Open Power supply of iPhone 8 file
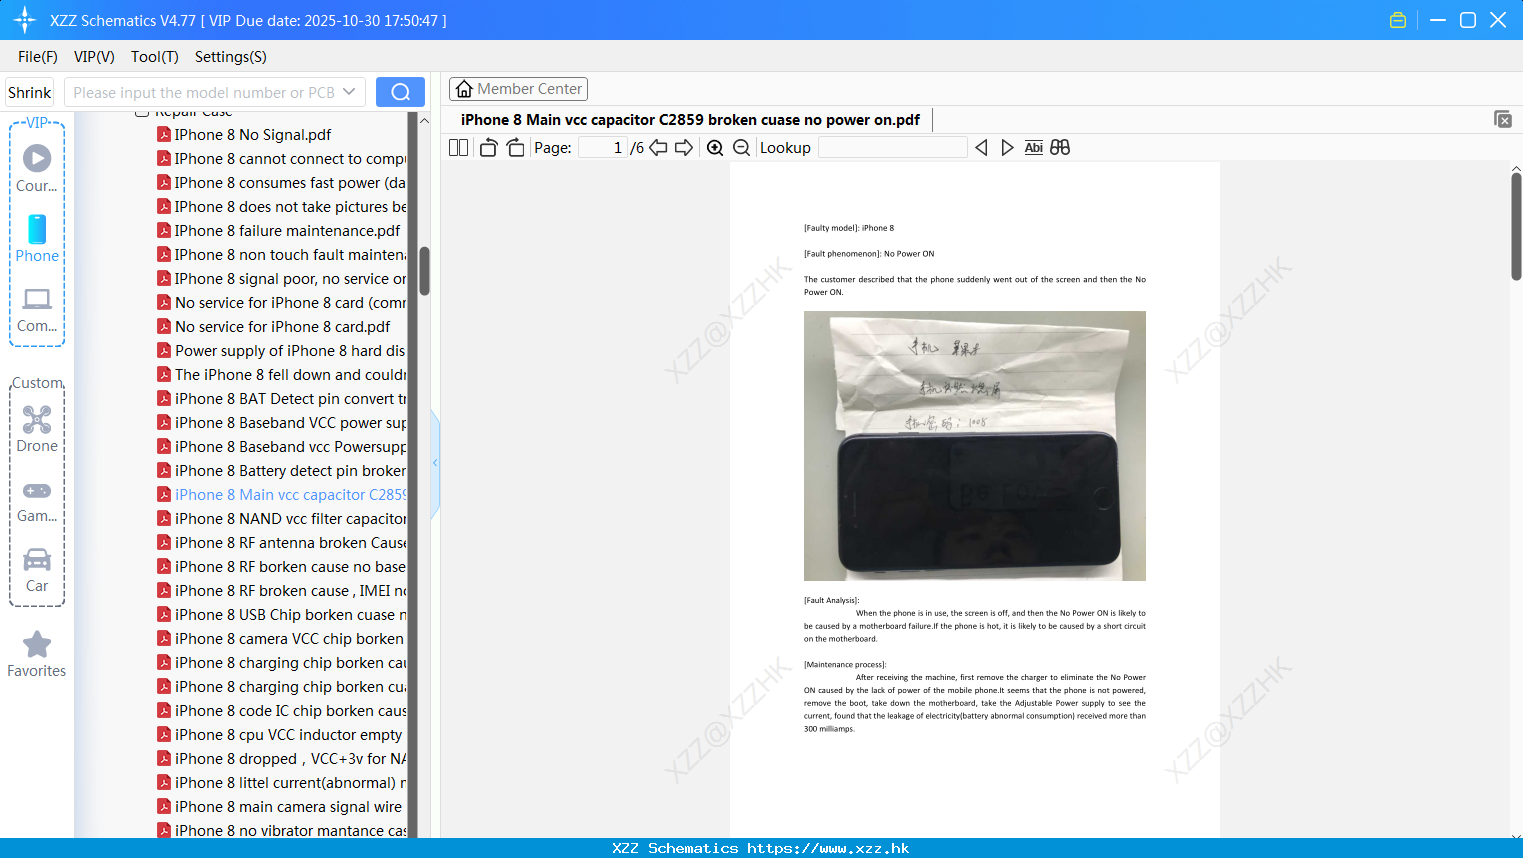1523x858 pixels. point(281,351)
